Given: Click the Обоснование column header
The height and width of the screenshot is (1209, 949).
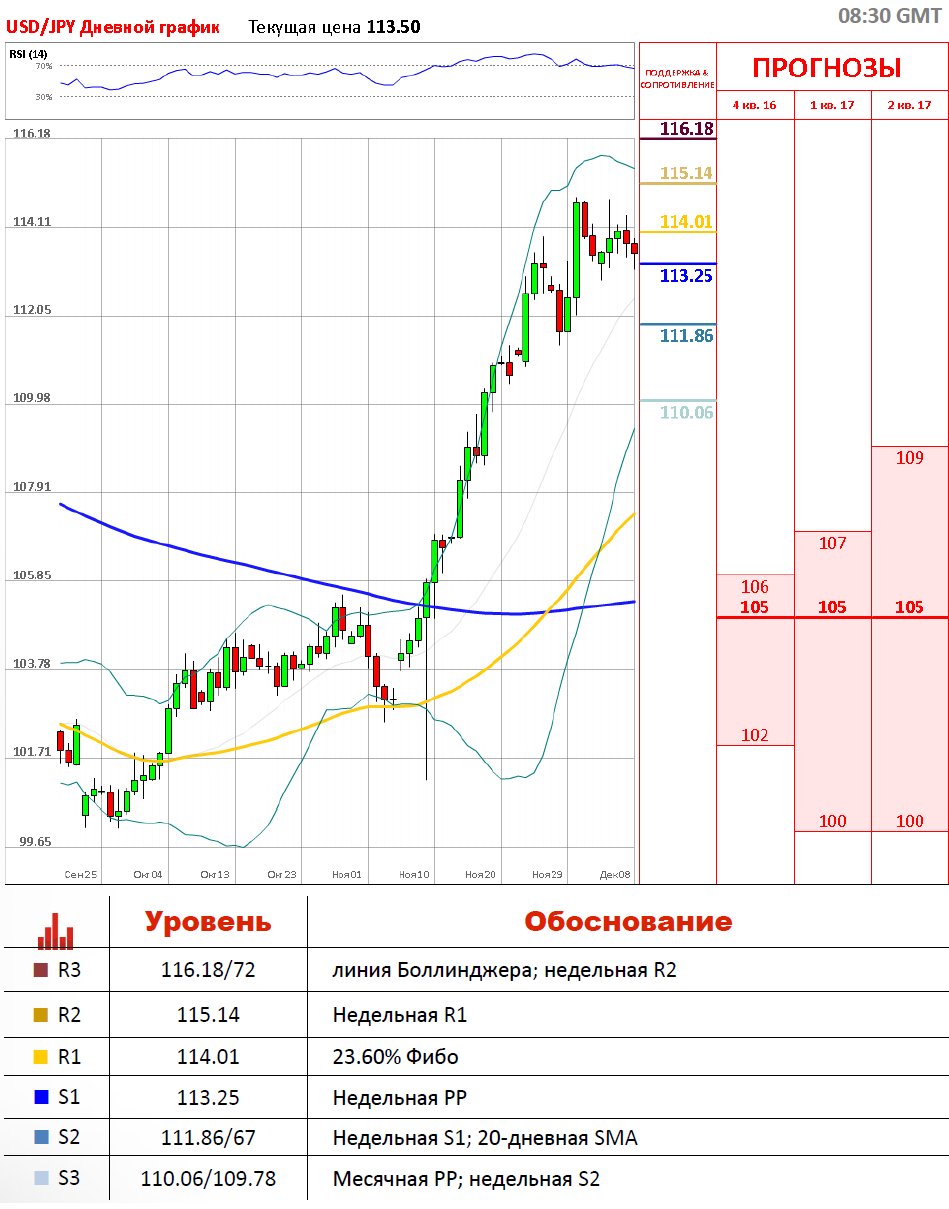Looking at the screenshot, I should click(628, 921).
